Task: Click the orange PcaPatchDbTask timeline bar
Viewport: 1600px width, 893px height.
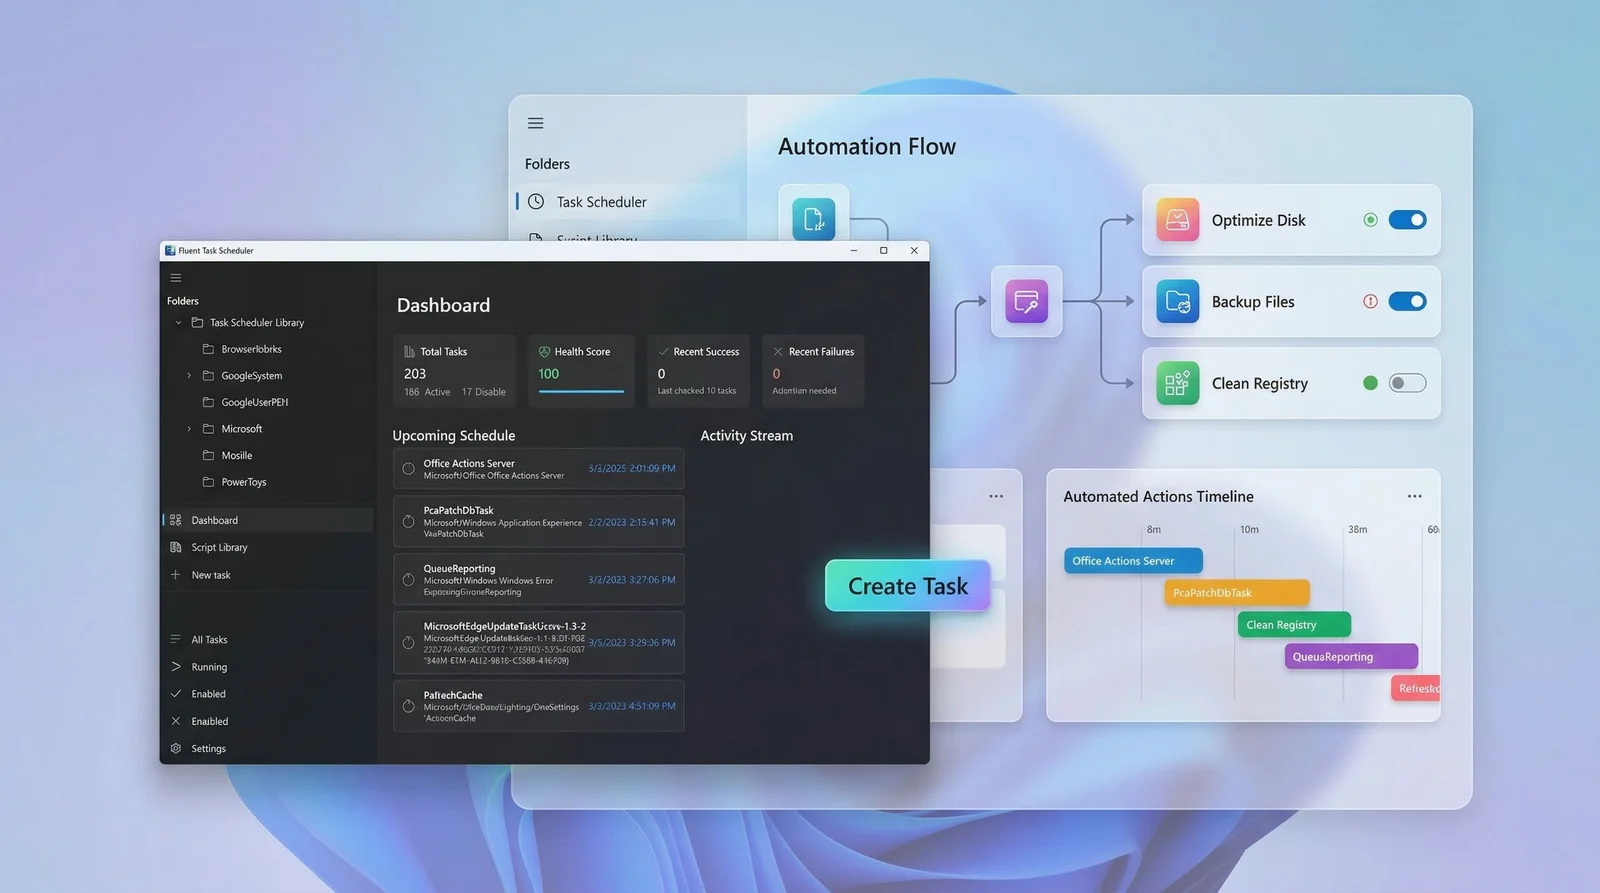Action: click(1237, 593)
